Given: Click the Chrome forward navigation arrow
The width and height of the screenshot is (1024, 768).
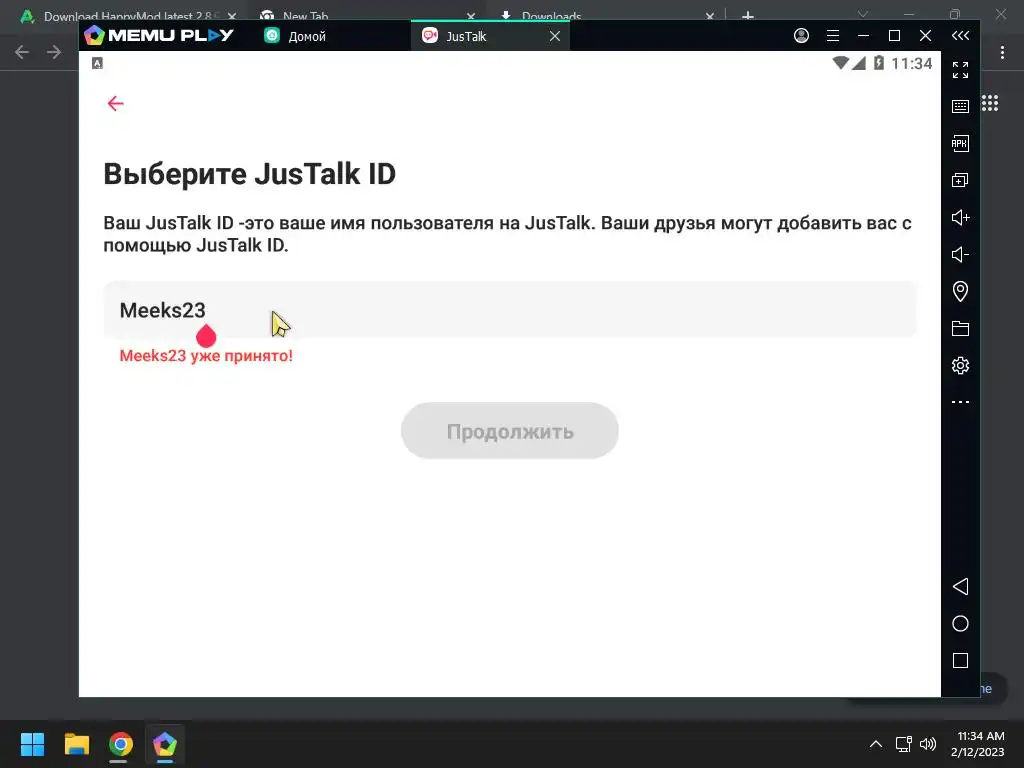Looking at the screenshot, I should point(54,52).
